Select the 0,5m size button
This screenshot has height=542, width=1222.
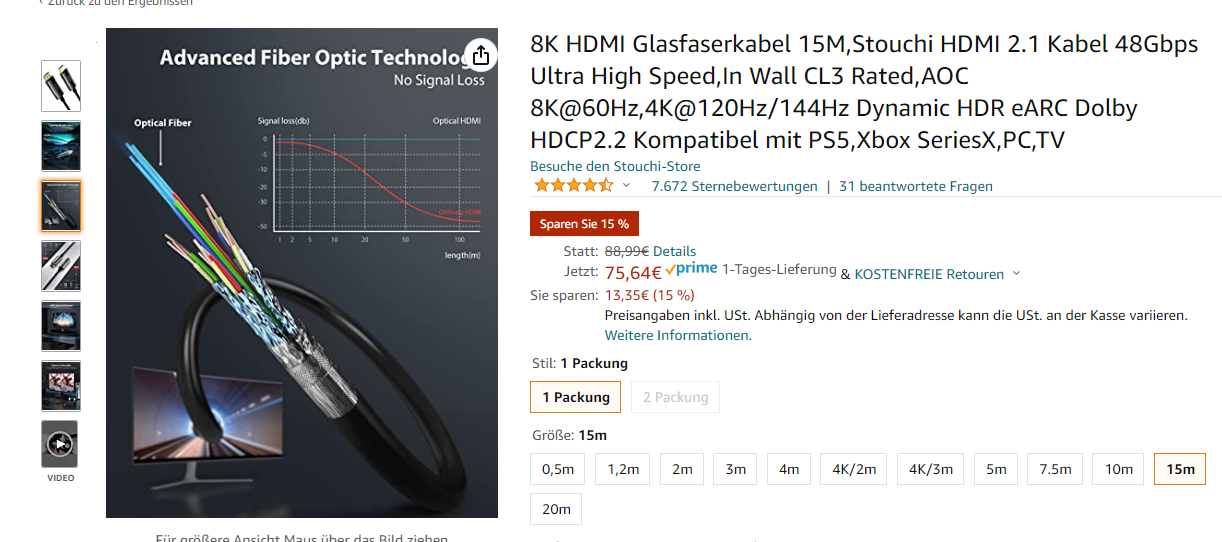[558, 469]
